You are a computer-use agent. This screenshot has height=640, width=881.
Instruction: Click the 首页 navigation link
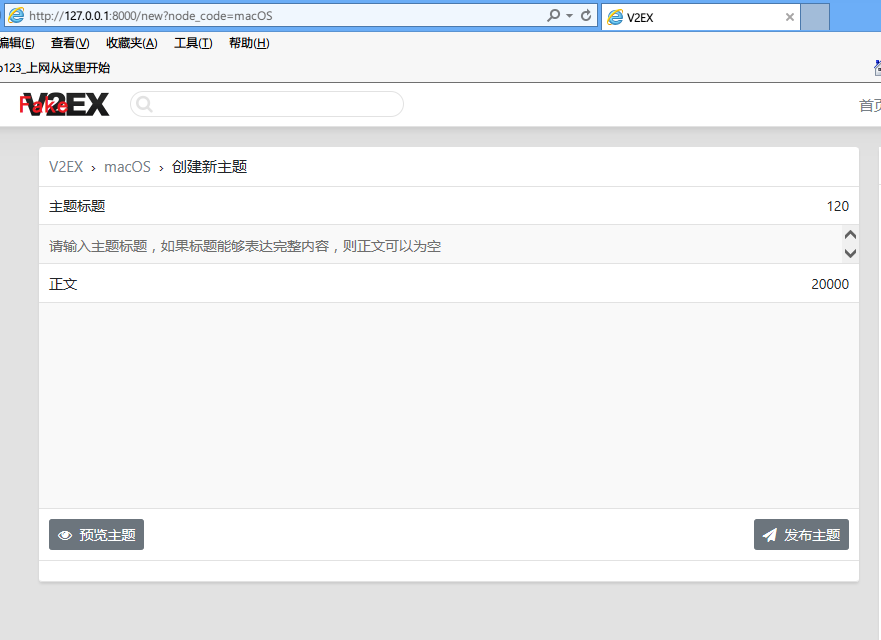click(870, 105)
